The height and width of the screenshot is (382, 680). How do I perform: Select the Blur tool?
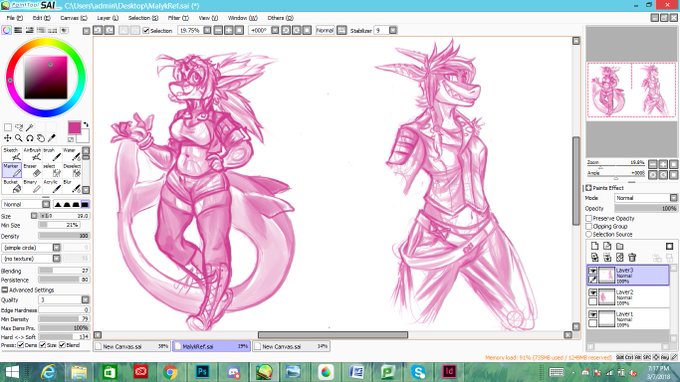tap(72, 186)
